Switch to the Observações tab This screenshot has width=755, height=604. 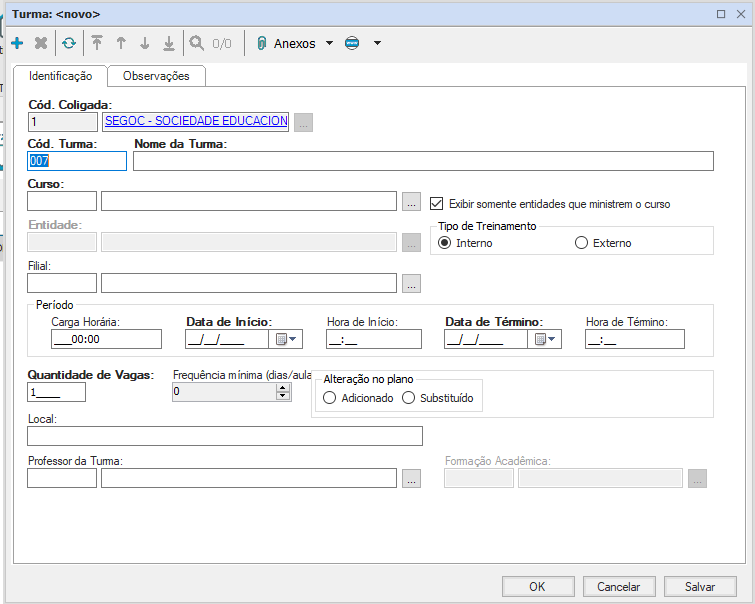click(156, 76)
